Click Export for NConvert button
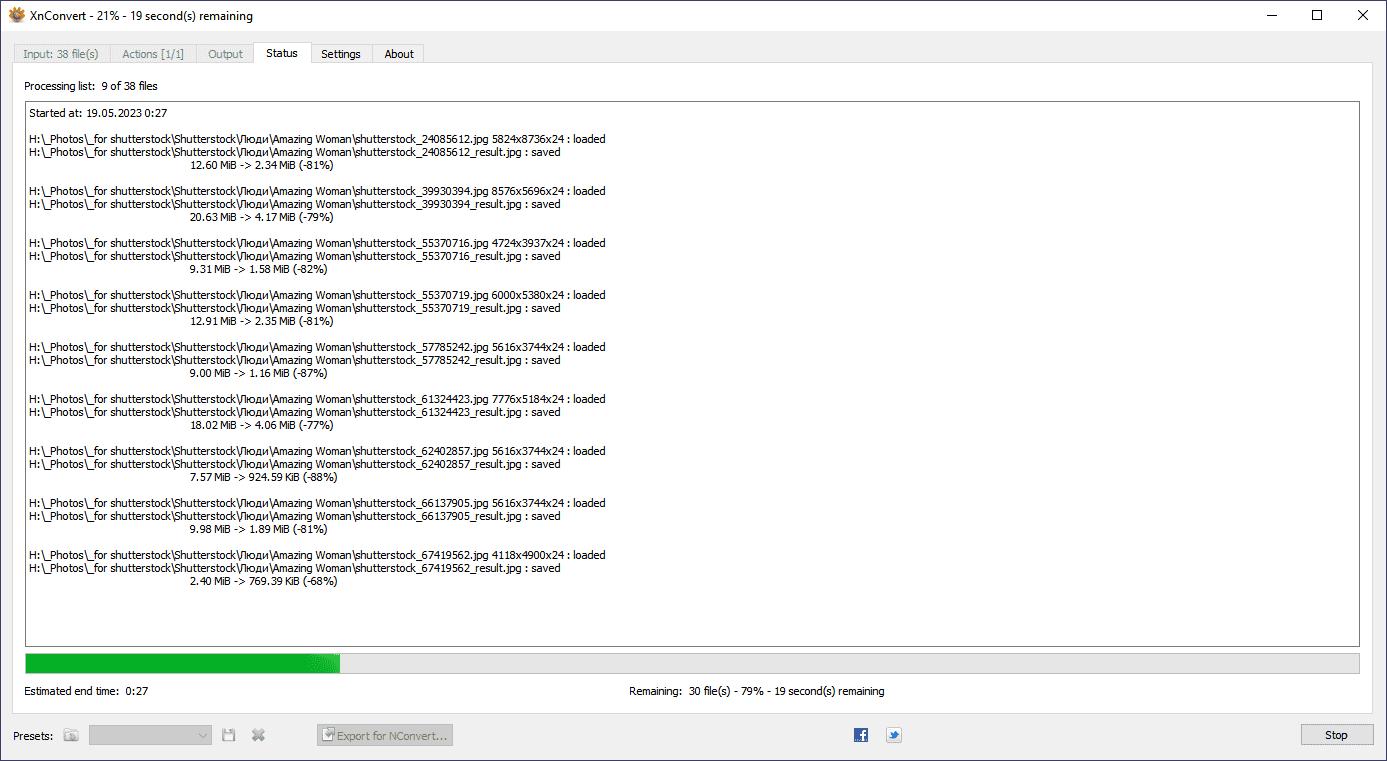Screen dimensions: 1387x761 (385, 735)
